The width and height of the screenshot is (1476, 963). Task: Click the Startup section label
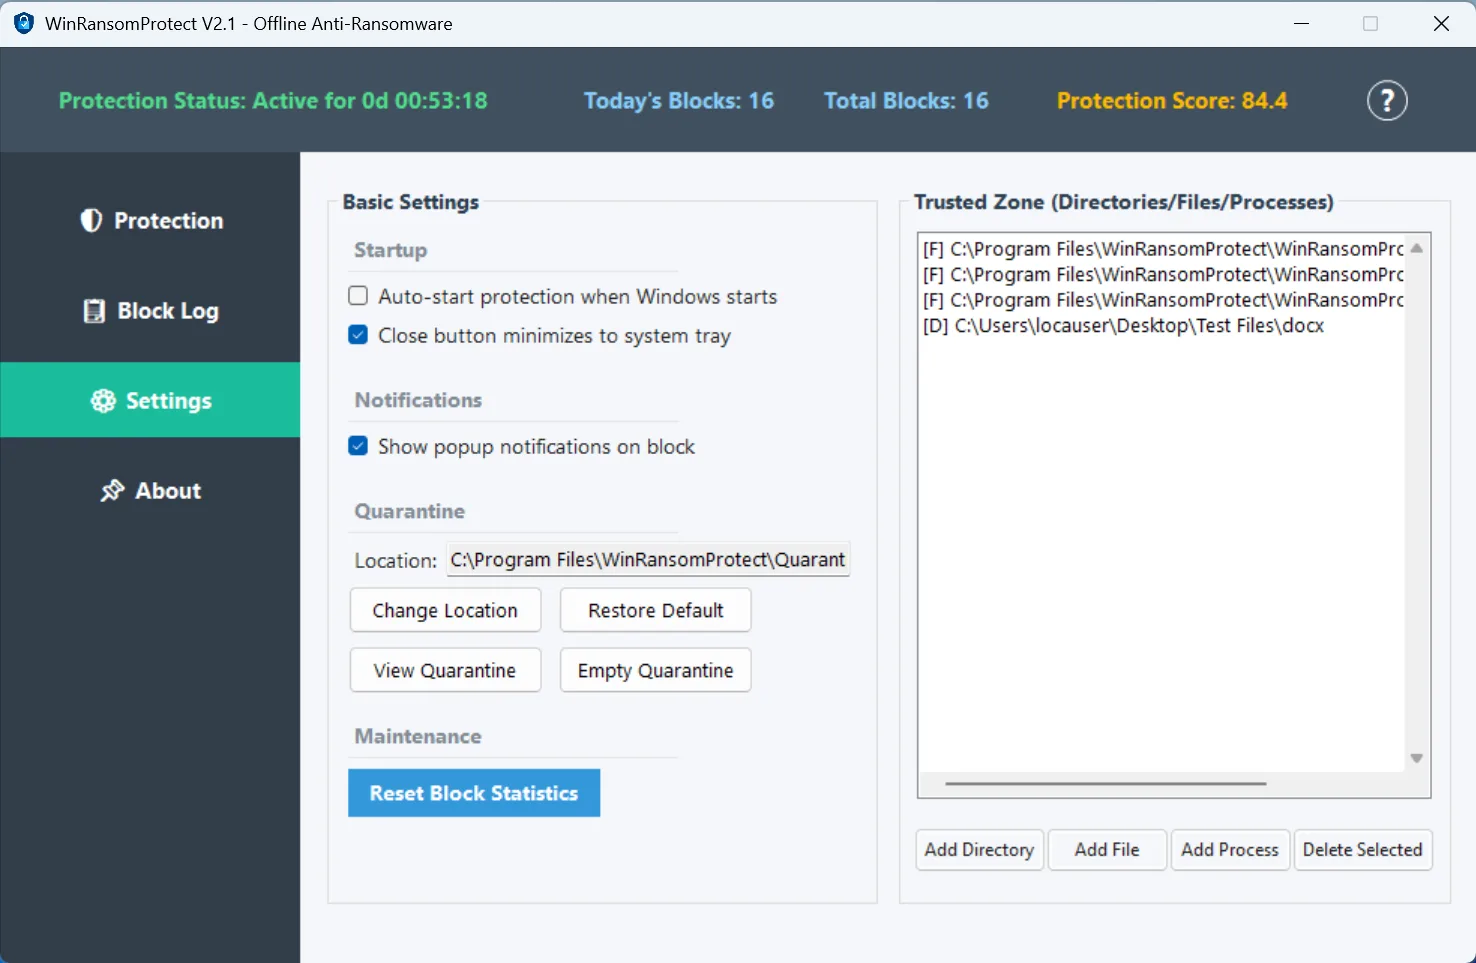(x=391, y=250)
